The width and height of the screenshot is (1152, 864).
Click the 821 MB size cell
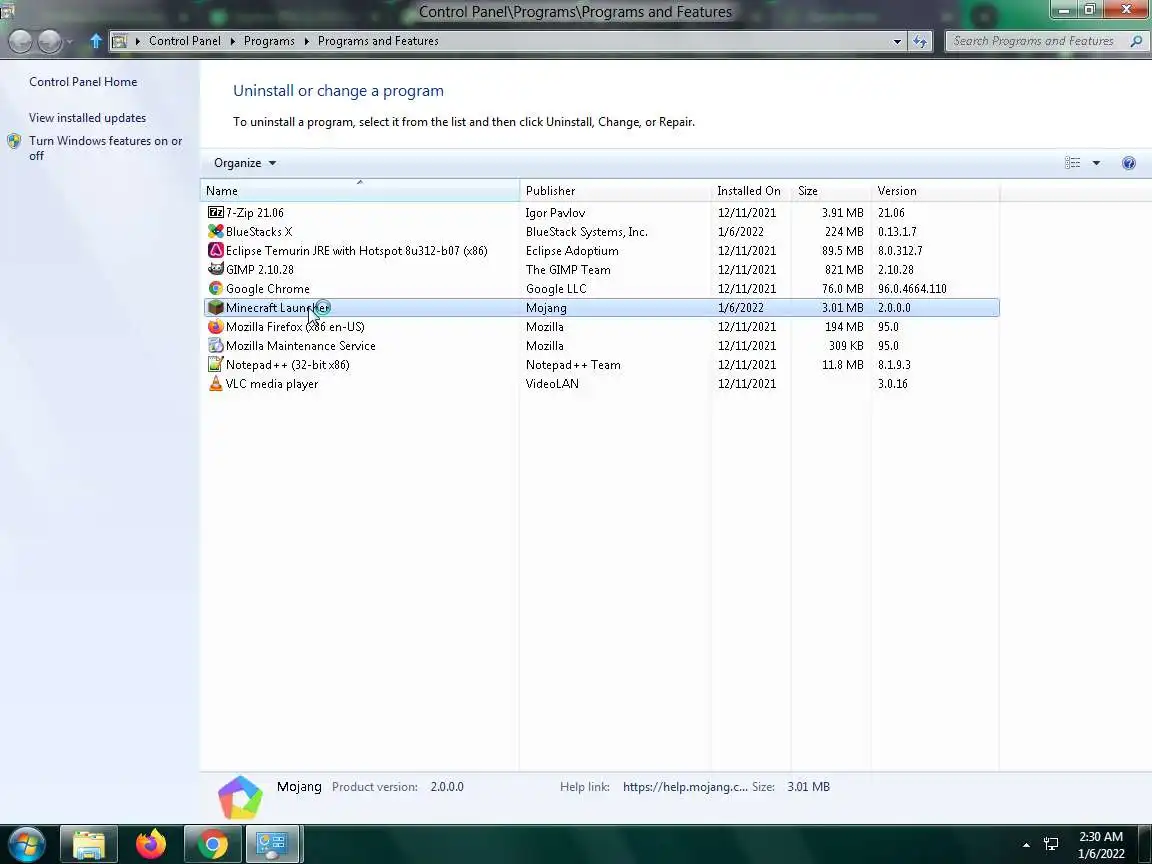843,270
